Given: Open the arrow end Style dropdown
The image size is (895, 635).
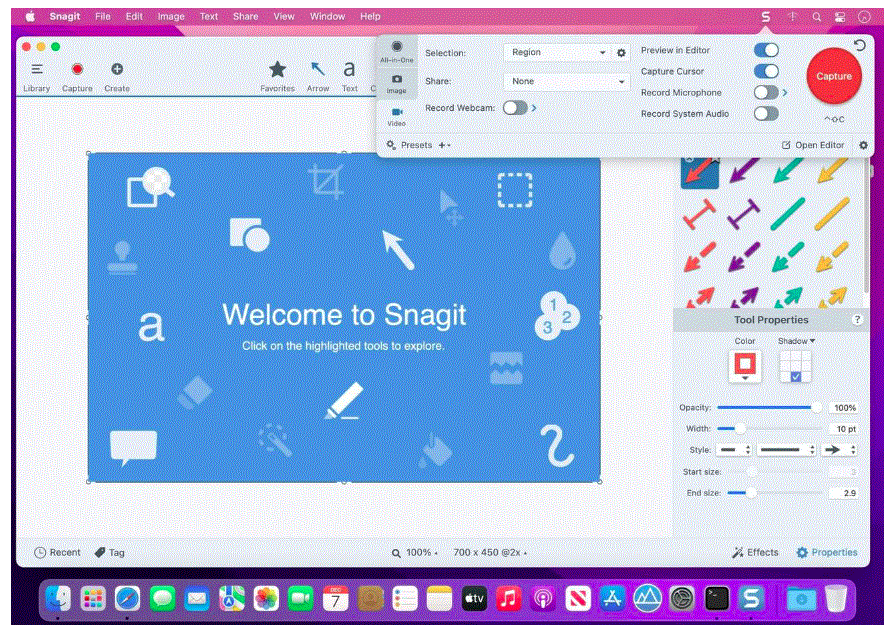Looking at the screenshot, I should click(x=839, y=450).
